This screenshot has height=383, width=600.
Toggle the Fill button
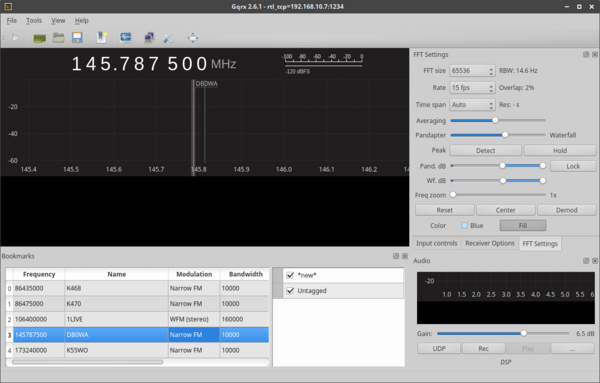(523, 225)
